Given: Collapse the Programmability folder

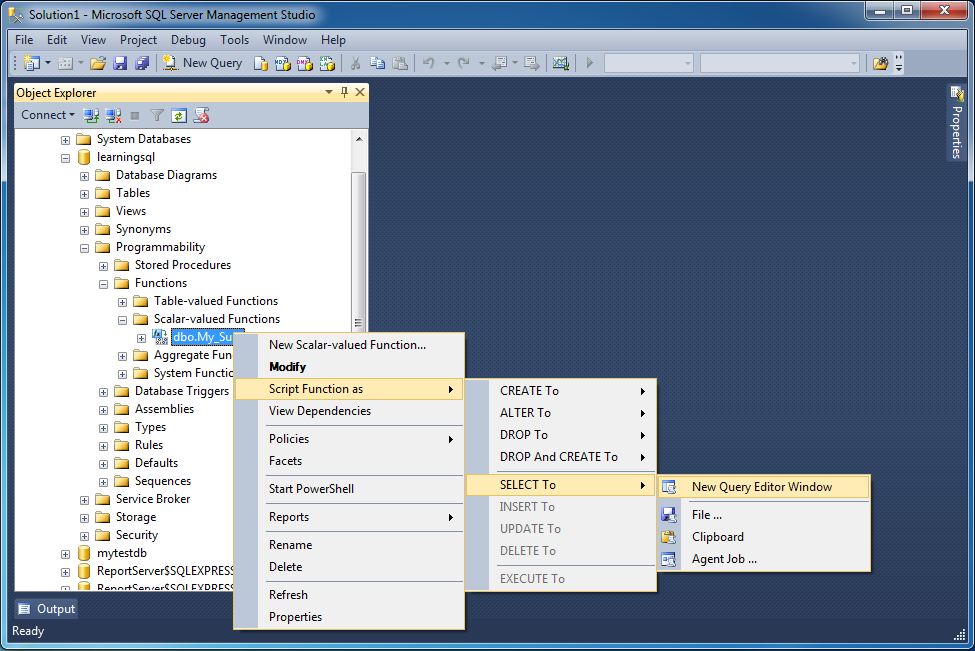Looking at the screenshot, I should click(85, 248).
